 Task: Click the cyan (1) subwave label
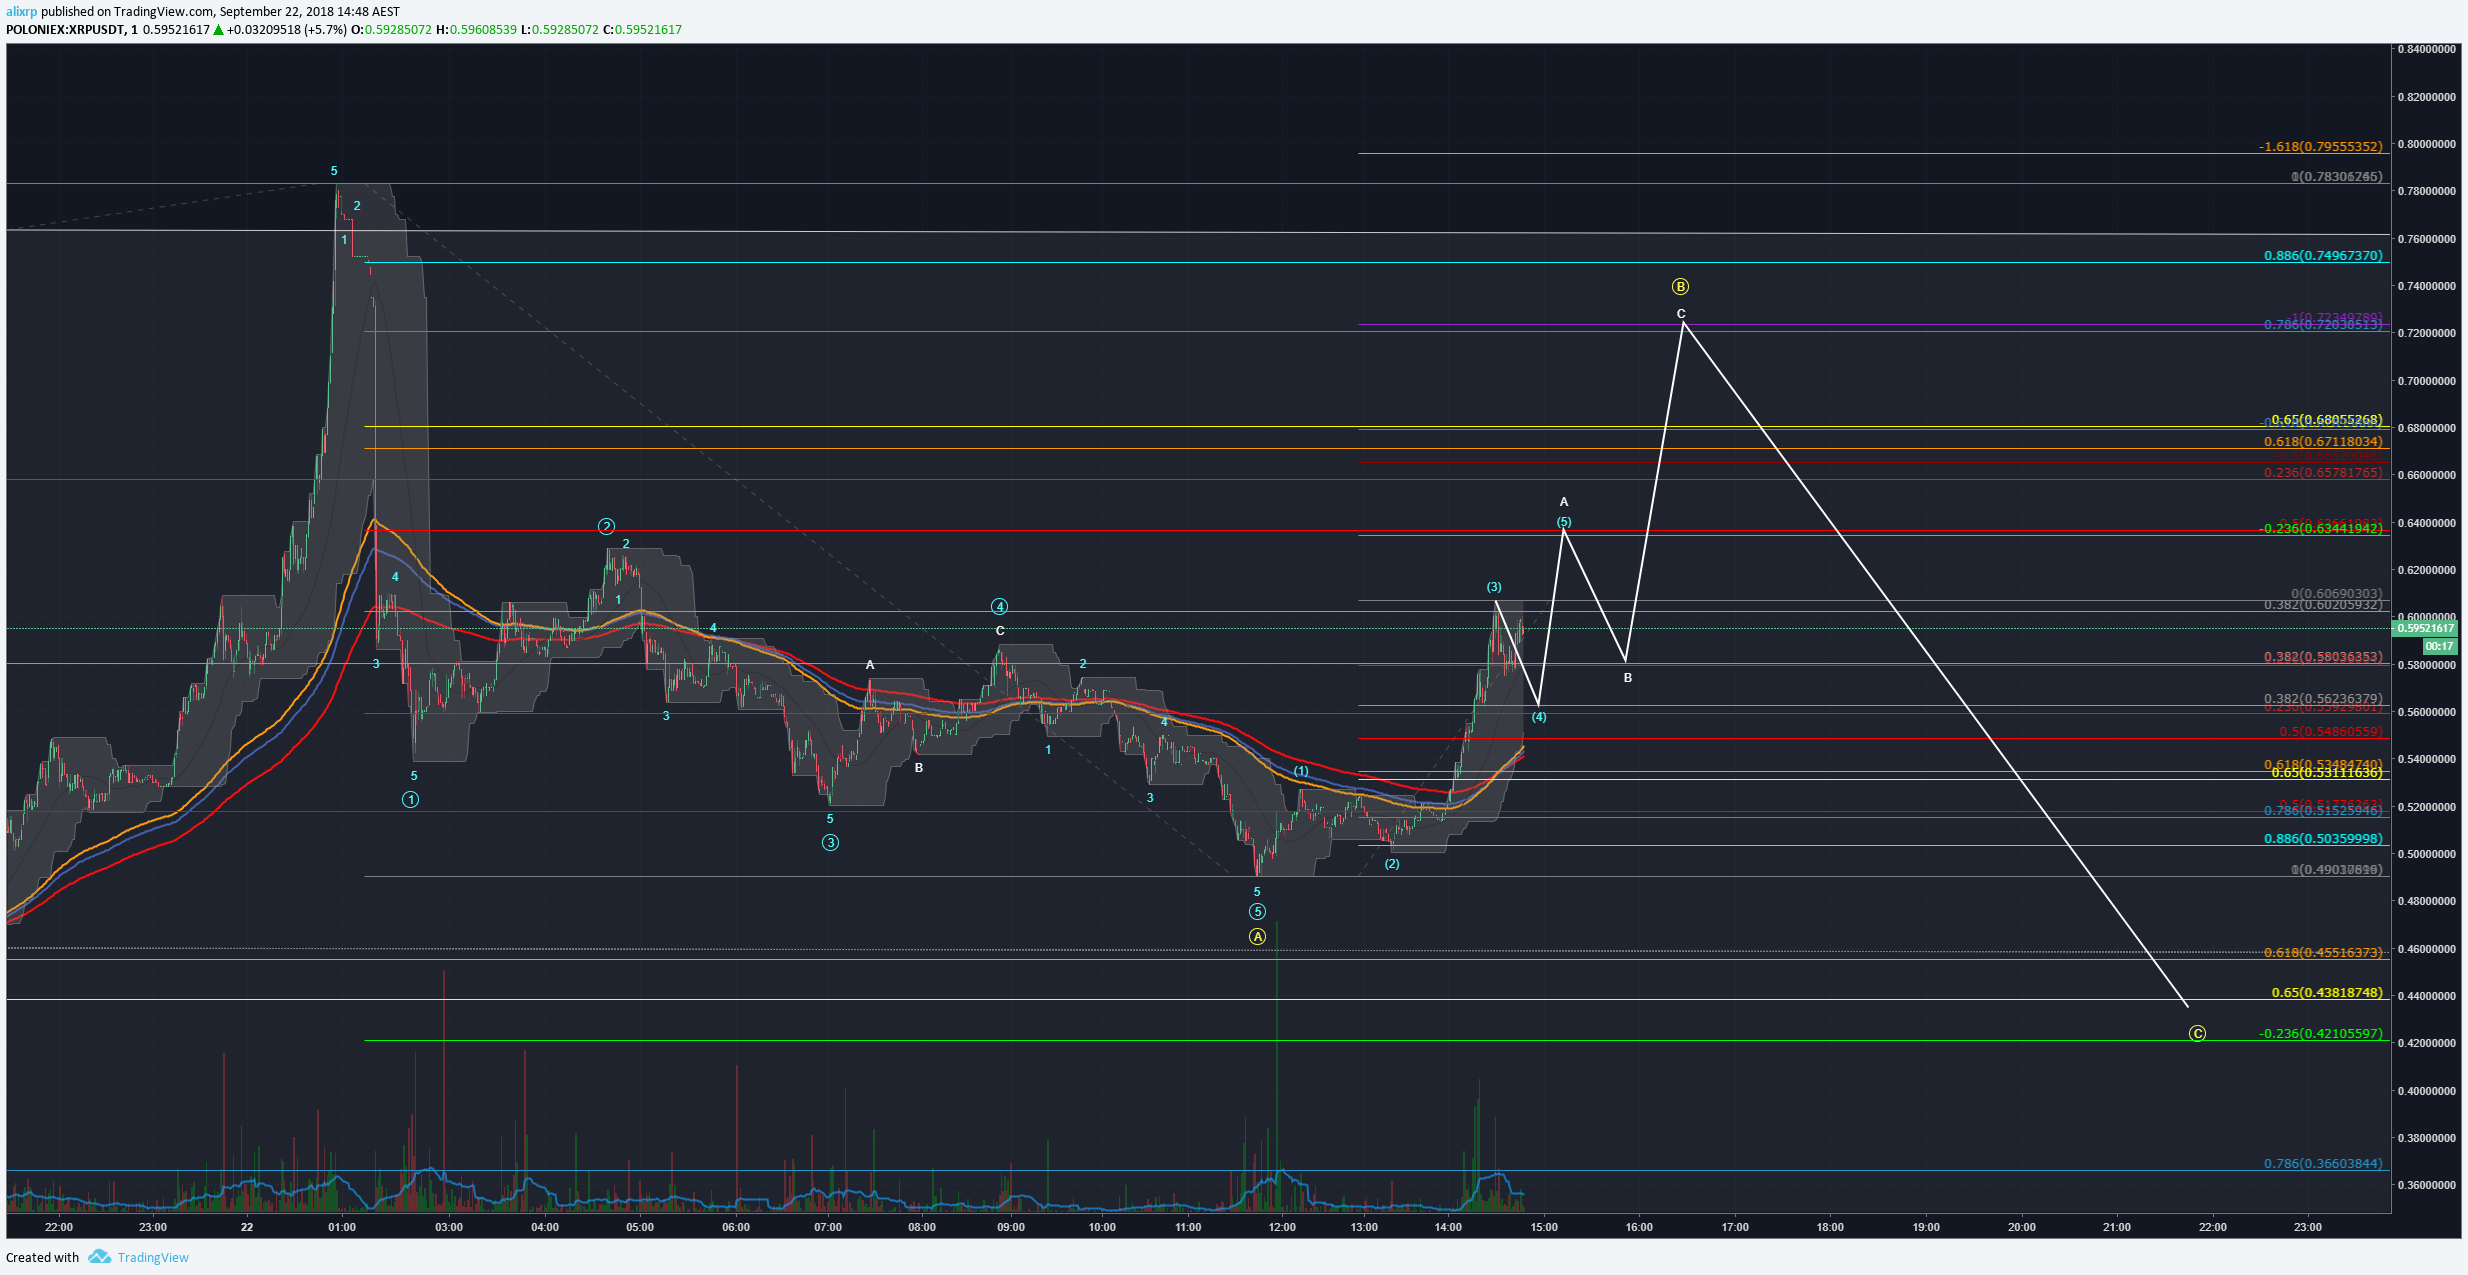(1301, 771)
